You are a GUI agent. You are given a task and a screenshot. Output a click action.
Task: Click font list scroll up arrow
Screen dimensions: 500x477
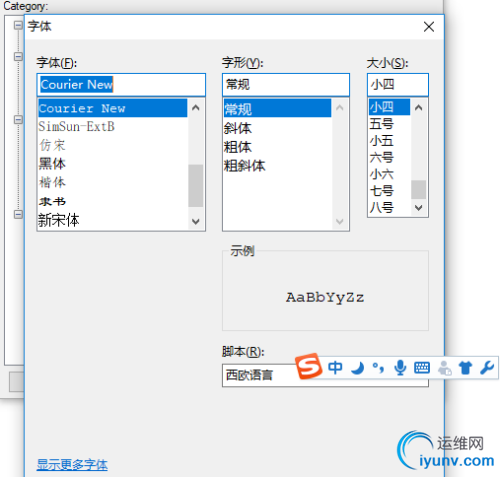196,108
